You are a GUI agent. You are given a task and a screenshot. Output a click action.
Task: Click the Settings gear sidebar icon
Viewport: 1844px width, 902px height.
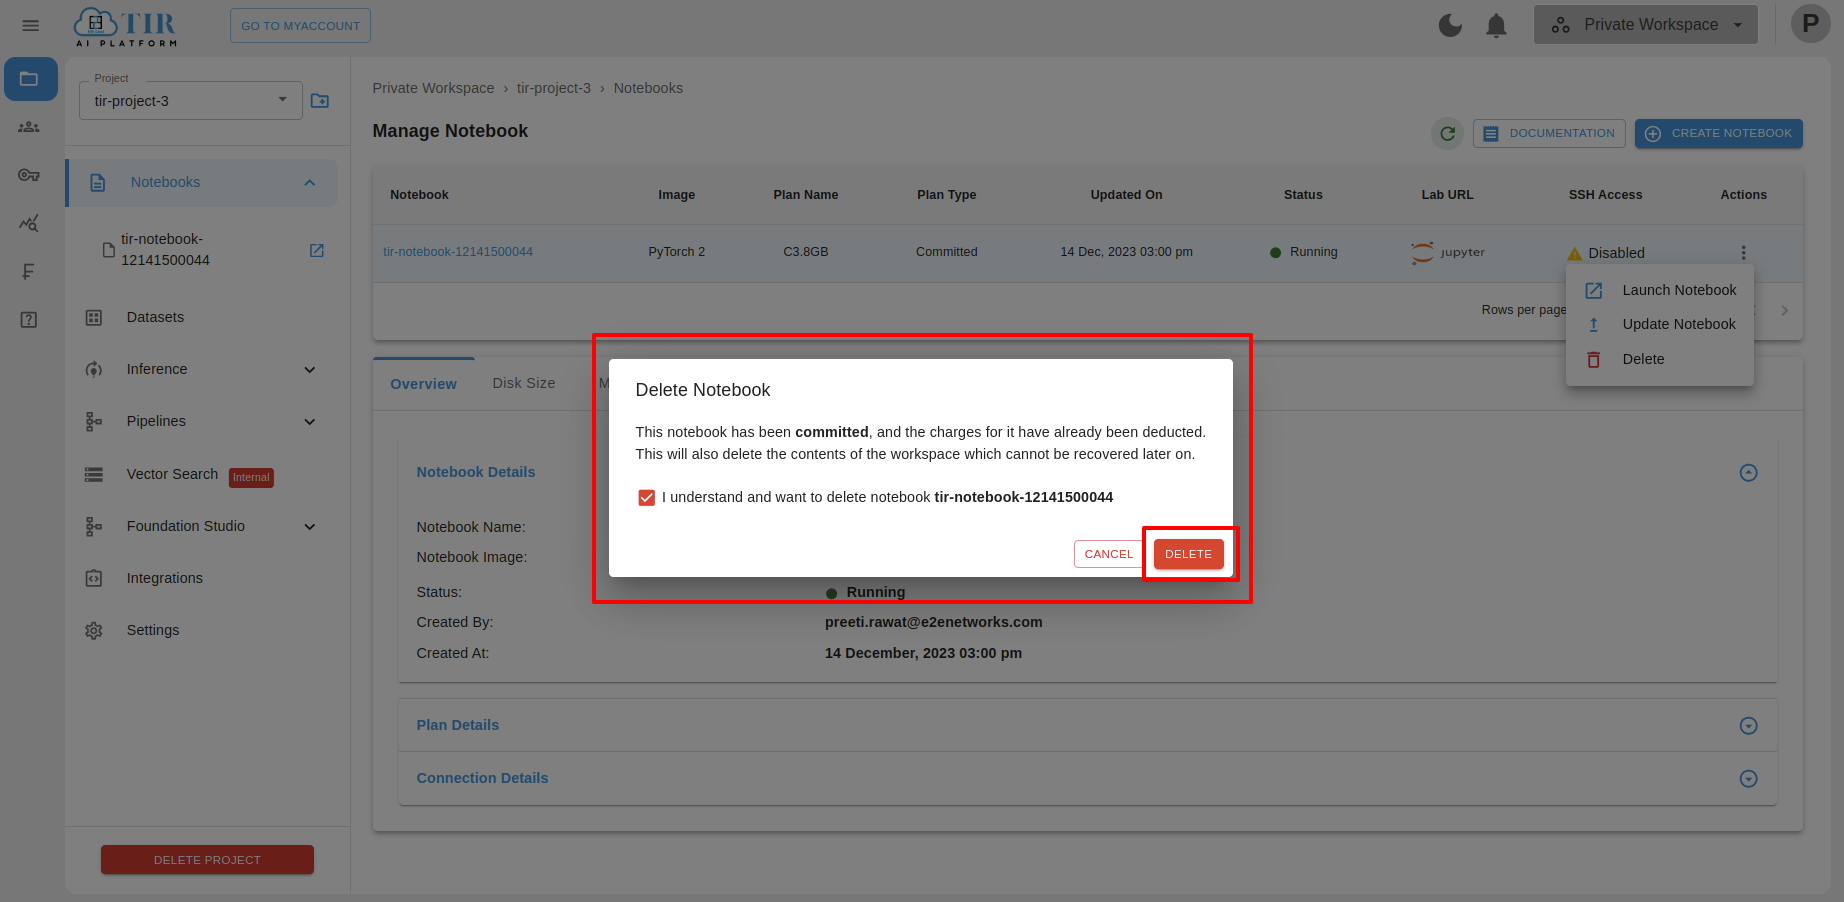click(94, 631)
